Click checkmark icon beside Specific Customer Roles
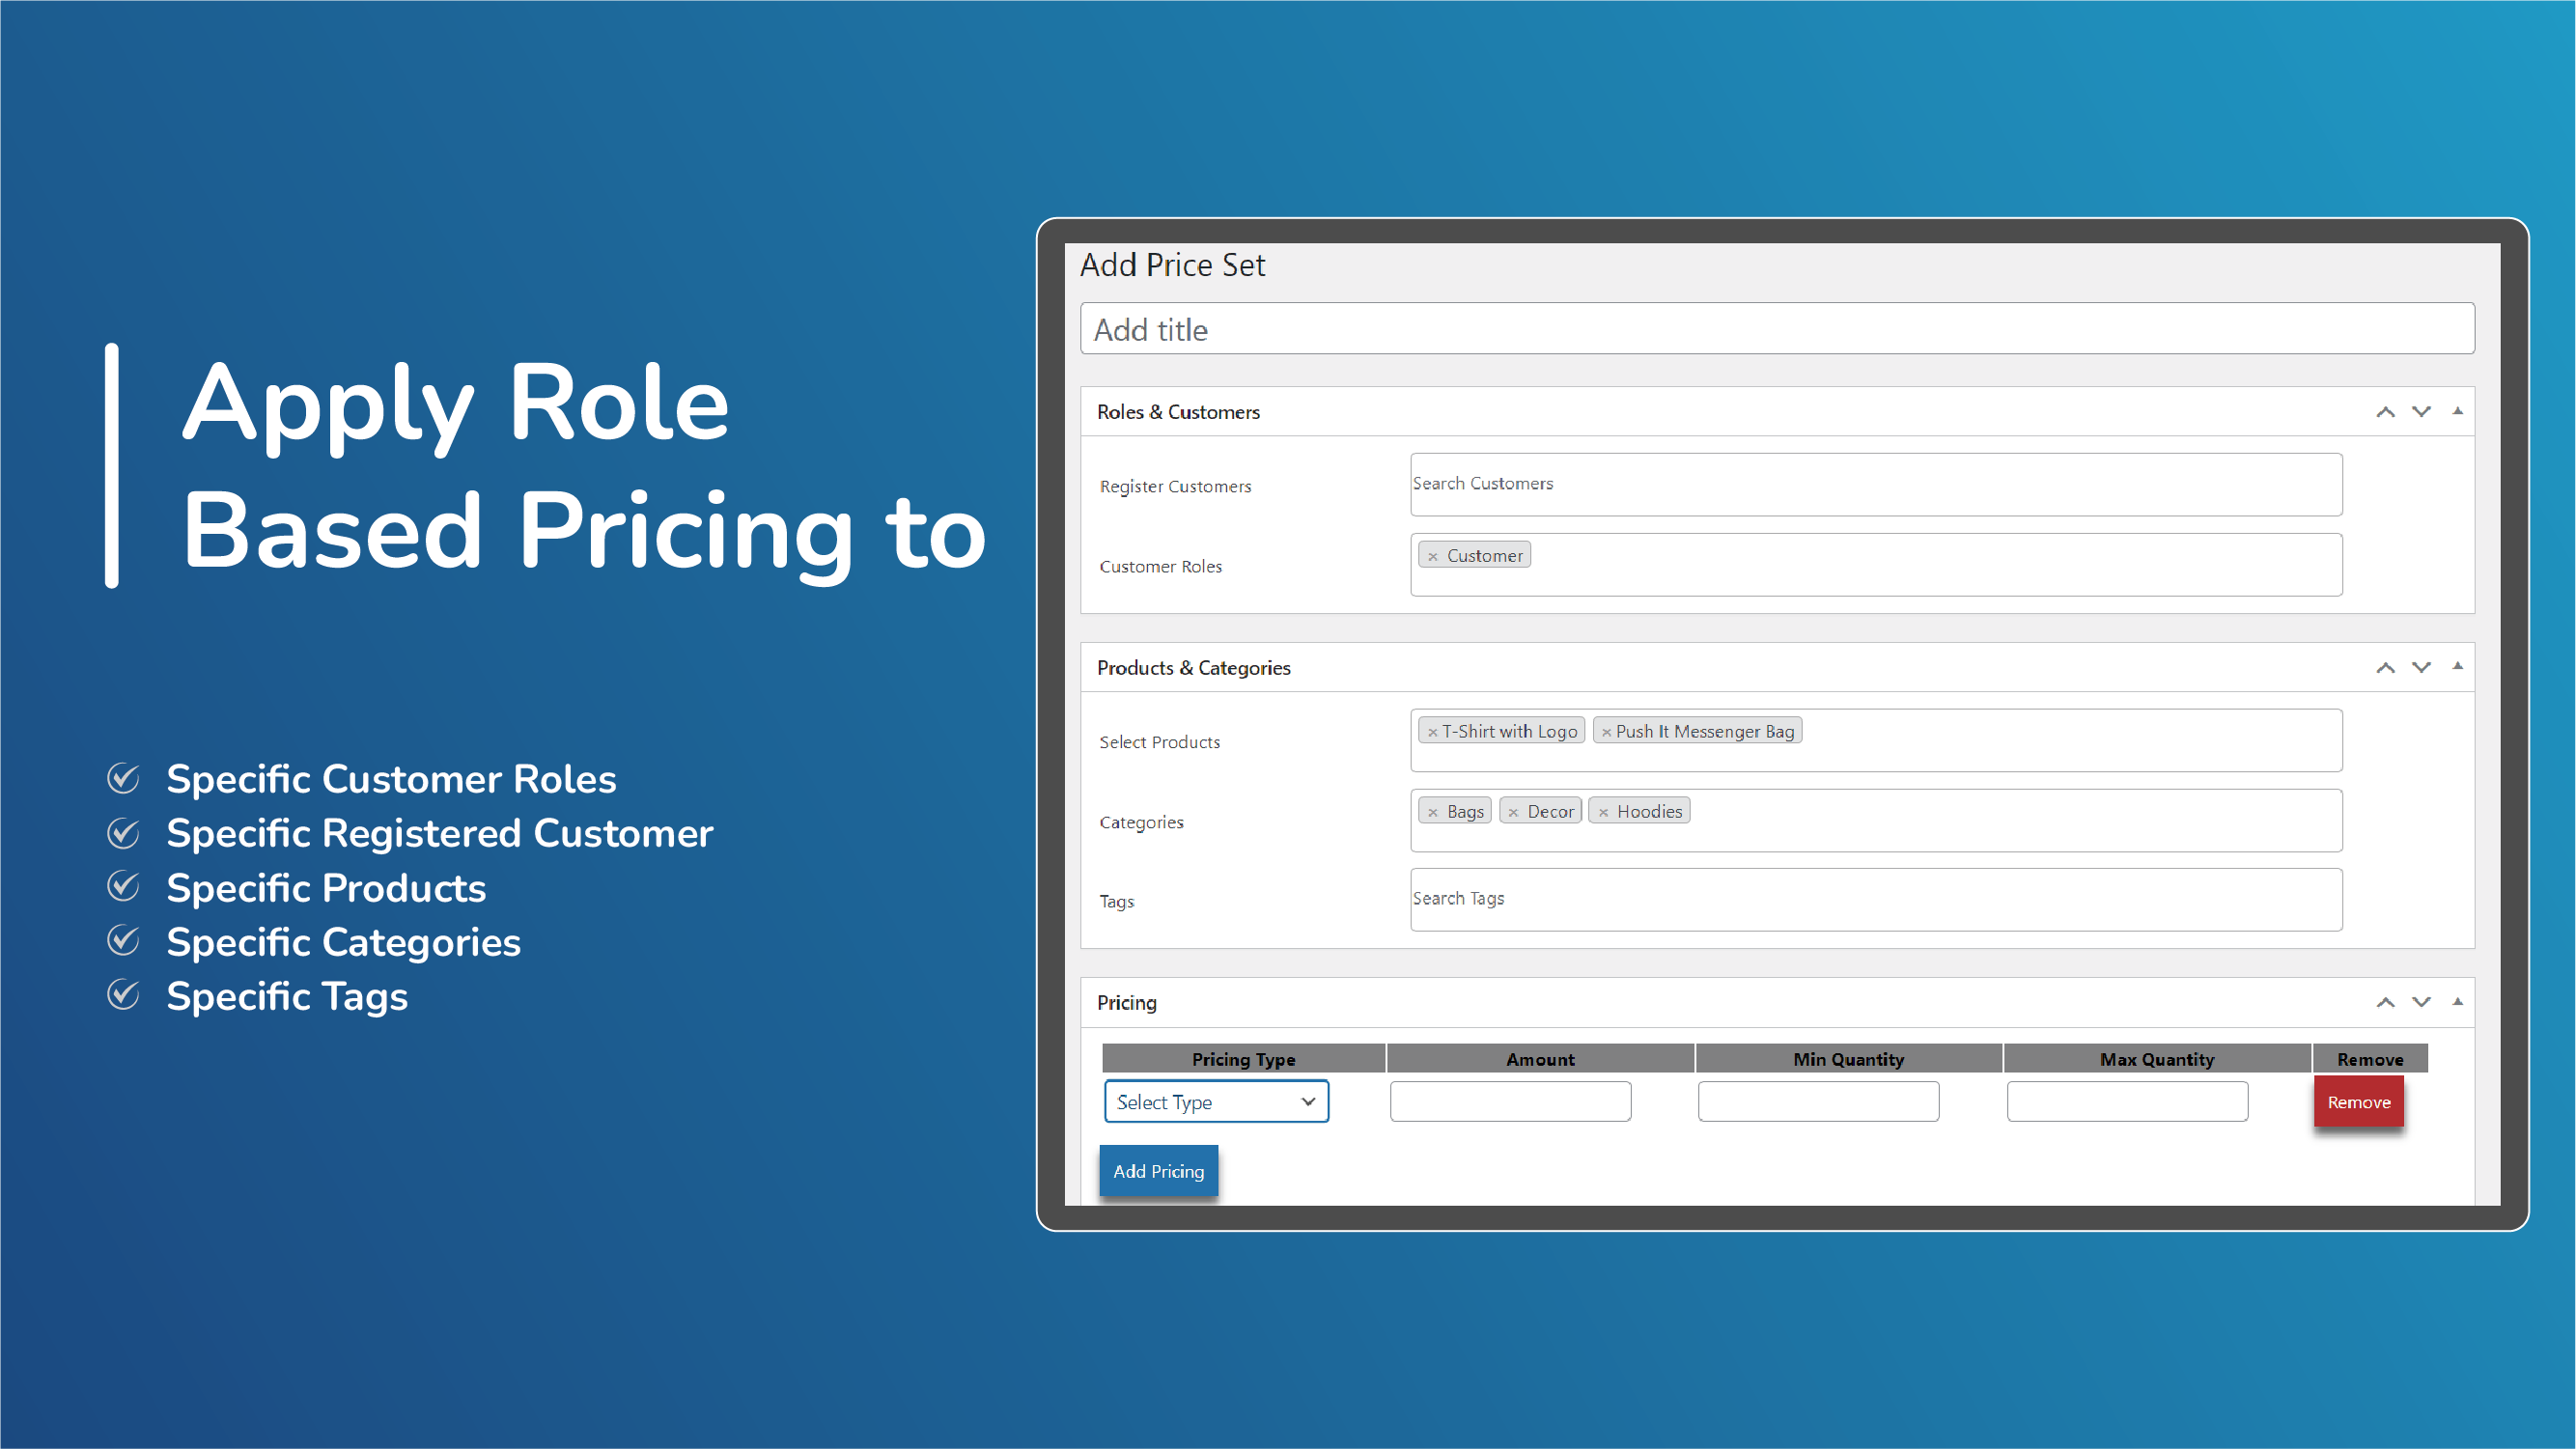The image size is (2576, 1449). (x=123, y=778)
